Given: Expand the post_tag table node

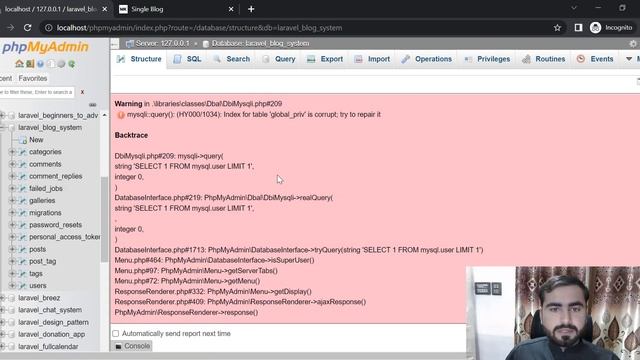Looking at the screenshot, I should [x=12, y=262].
